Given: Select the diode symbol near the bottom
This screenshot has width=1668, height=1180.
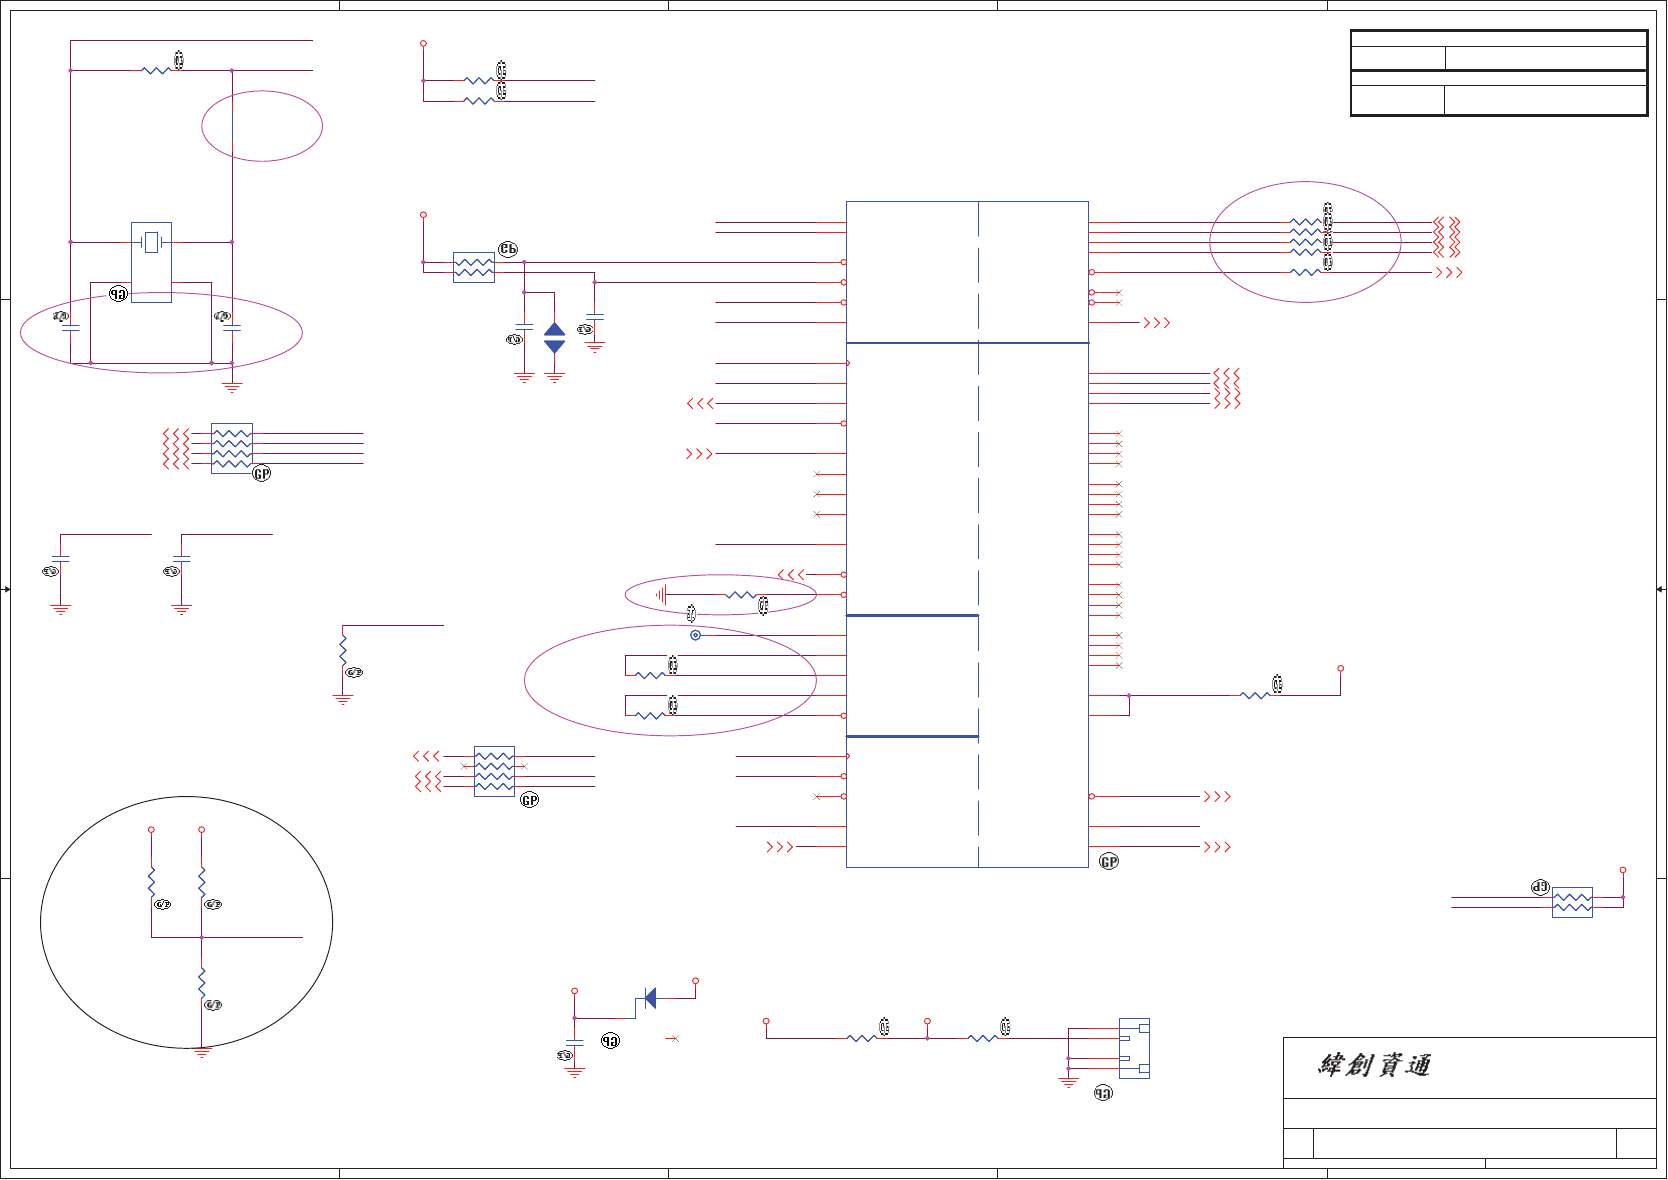Looking at the screenshot, I should [x=650, y=998].
